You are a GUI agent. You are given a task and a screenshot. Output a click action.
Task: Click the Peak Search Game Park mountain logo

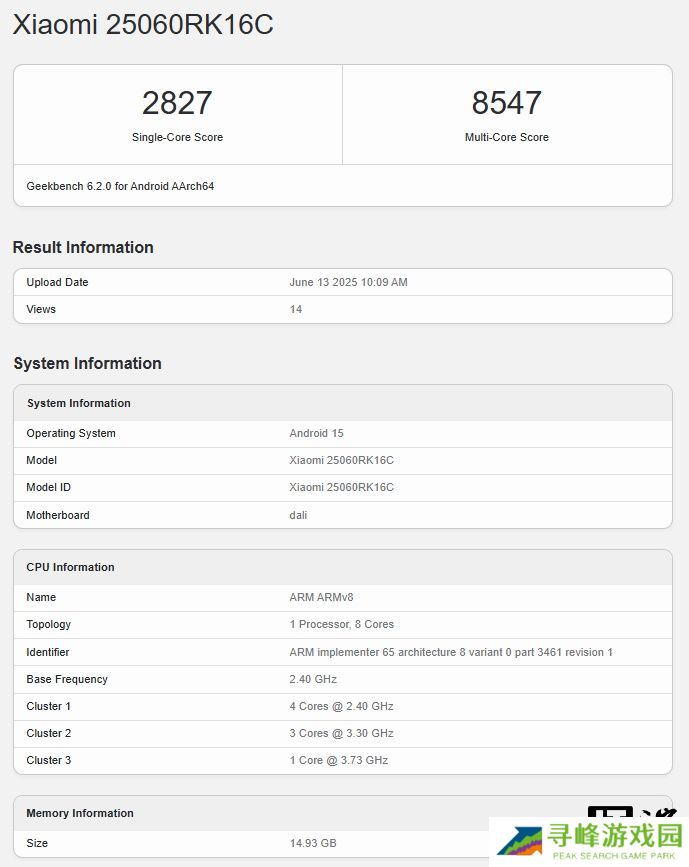pos(519,844)
